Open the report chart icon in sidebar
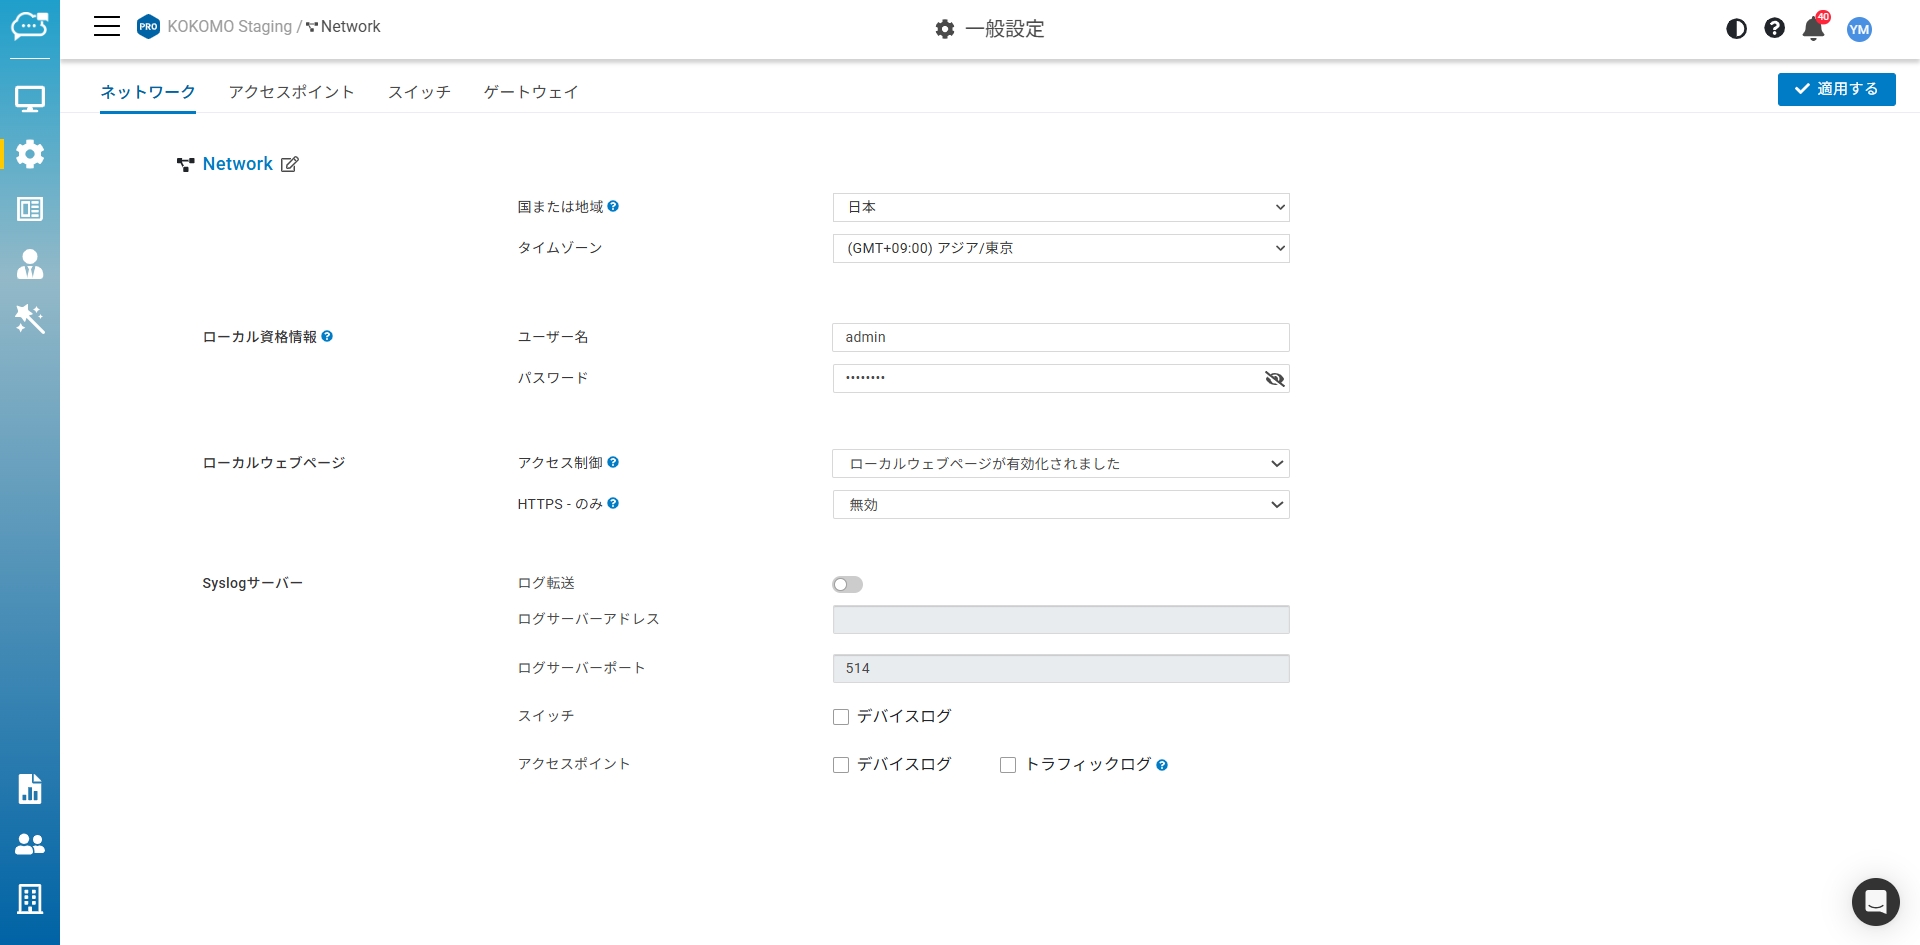The height and width of the screenshot is (945, 1920). [30, 789]
